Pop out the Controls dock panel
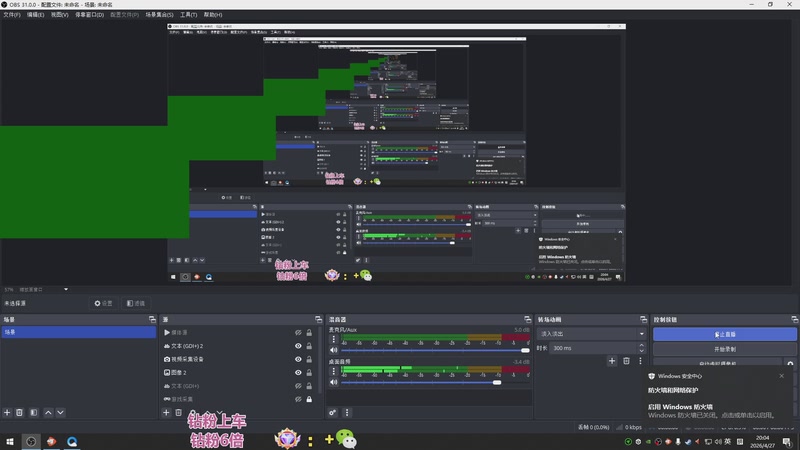The height and width of the screenshot is (450, 800). (x=794, y=319)
